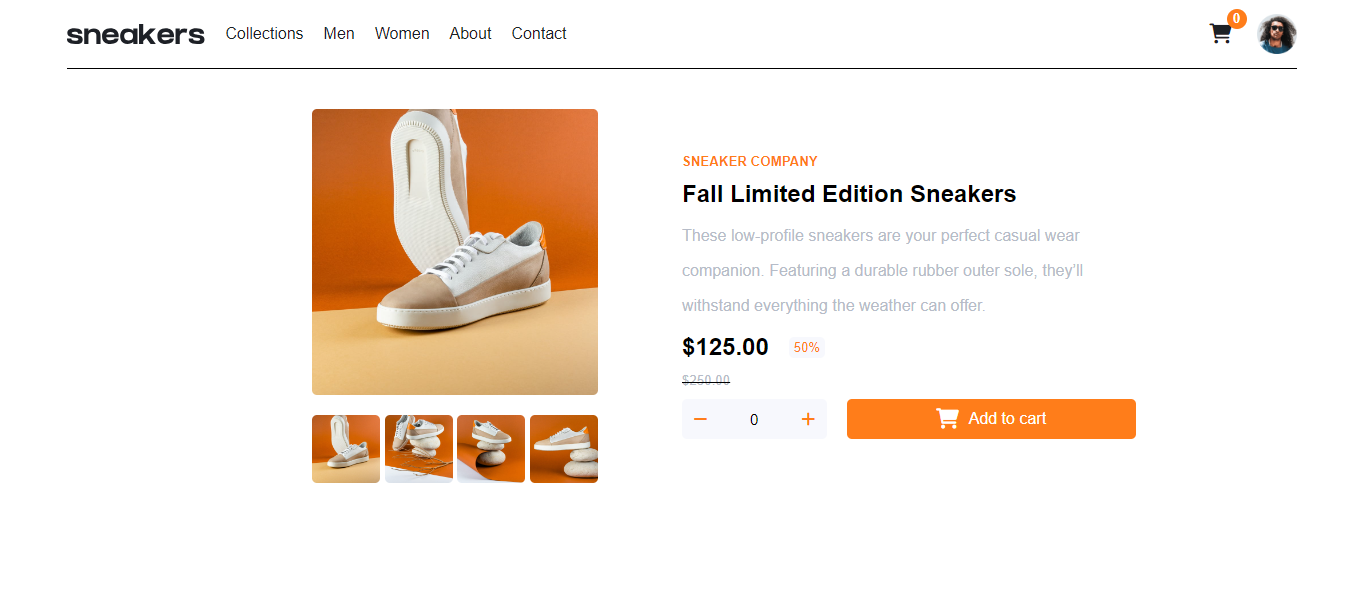Select the second sneaker thumbnail
The height and width of the screenshot is (592, 1364).
(419, 449)
